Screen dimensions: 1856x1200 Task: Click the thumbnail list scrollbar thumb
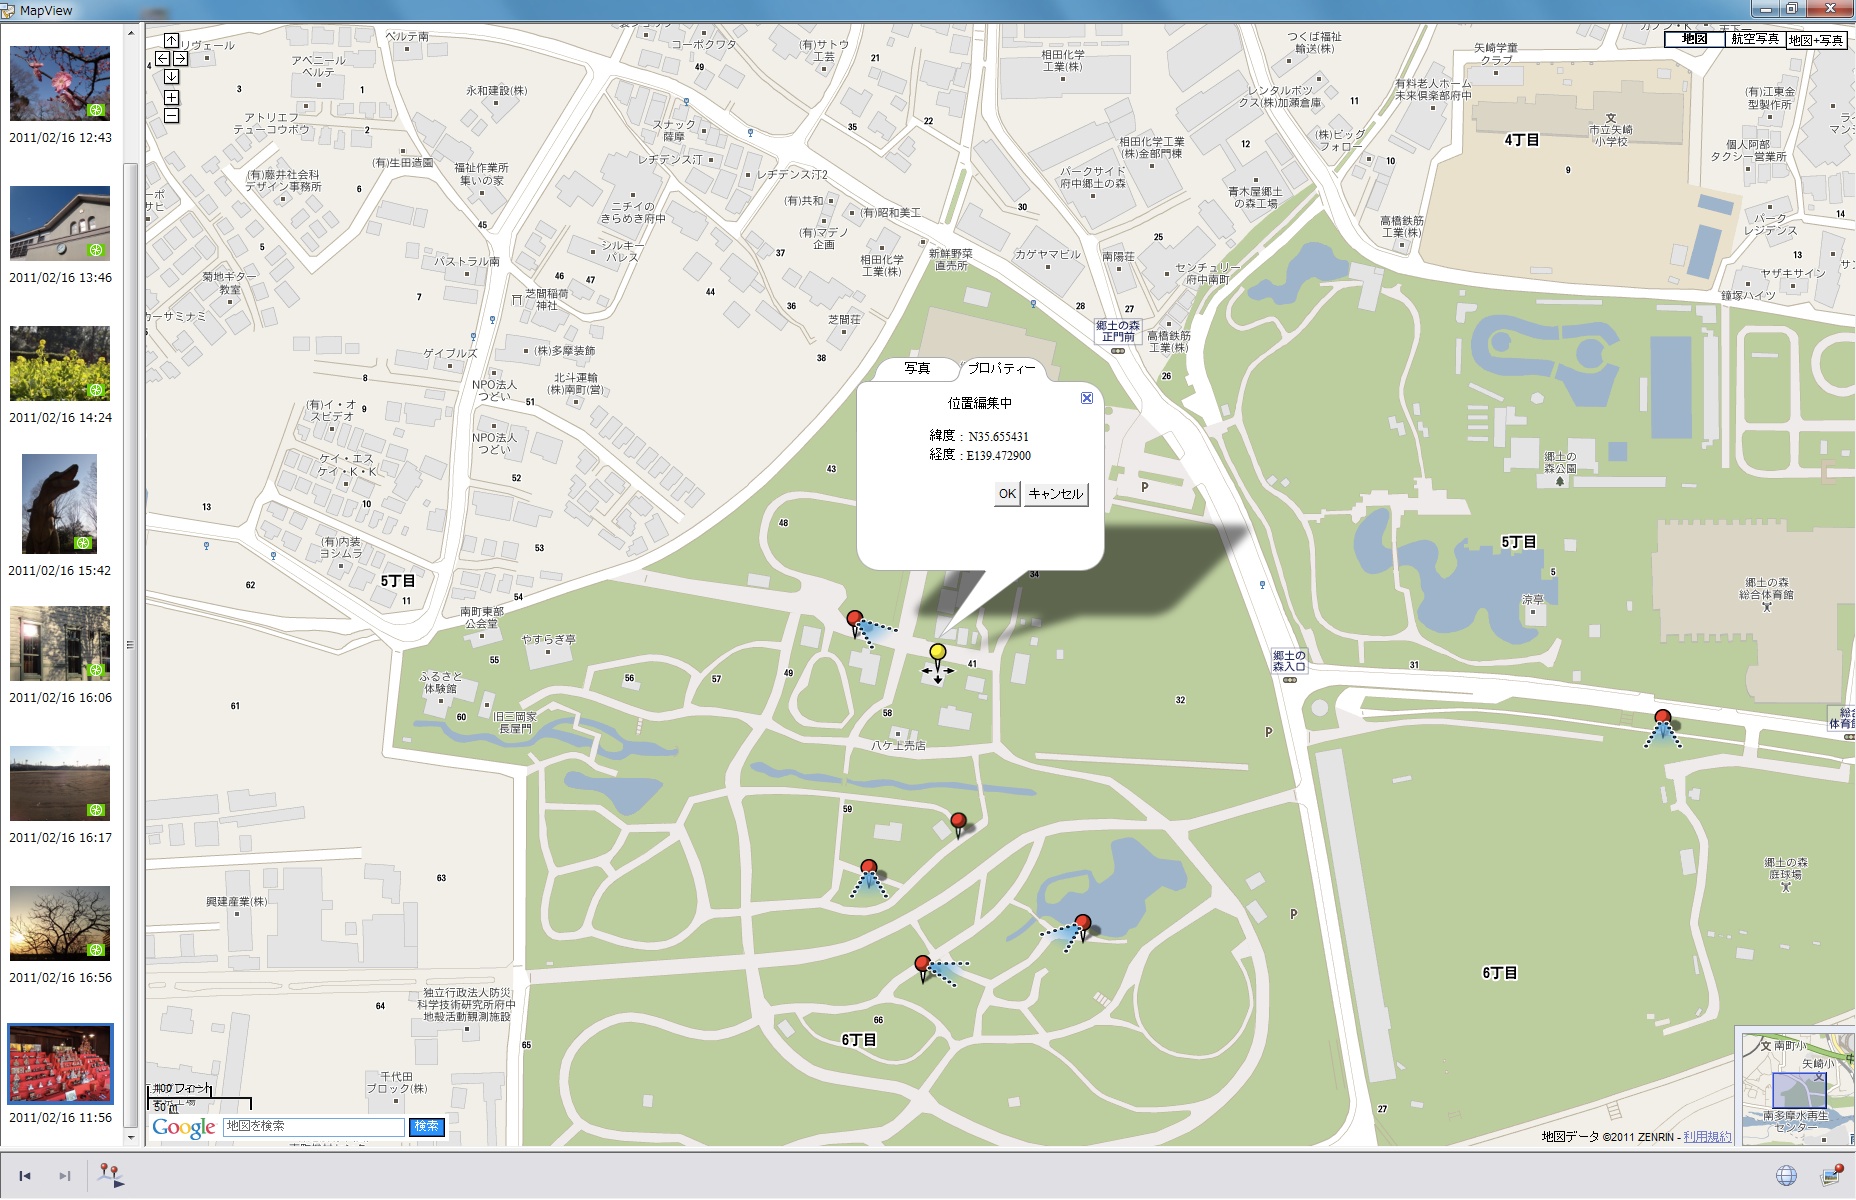(130, 645)
